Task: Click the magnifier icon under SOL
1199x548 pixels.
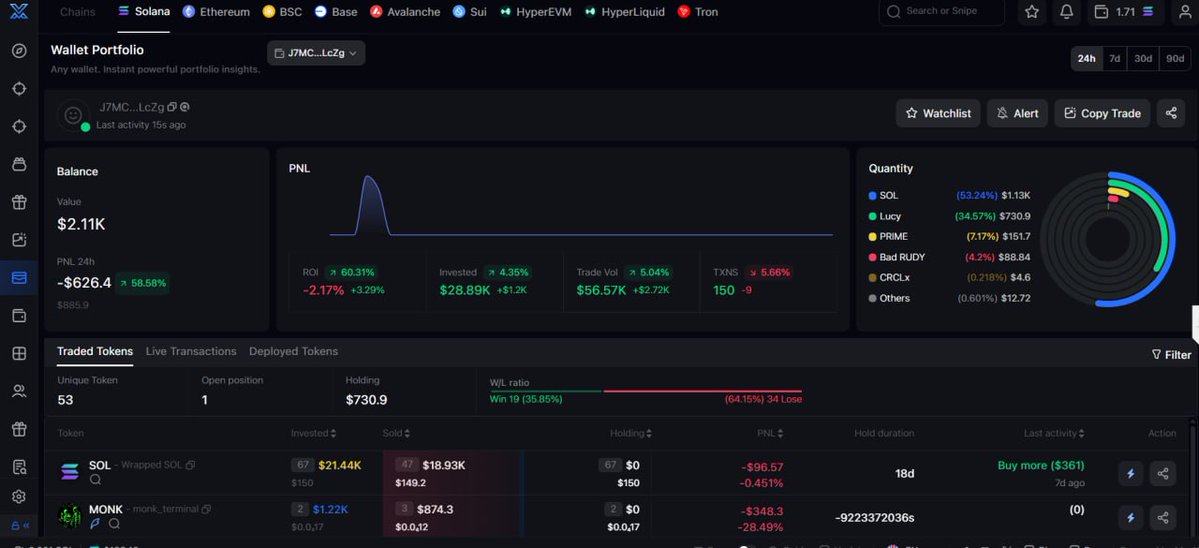Action: [x=96, y=480]
